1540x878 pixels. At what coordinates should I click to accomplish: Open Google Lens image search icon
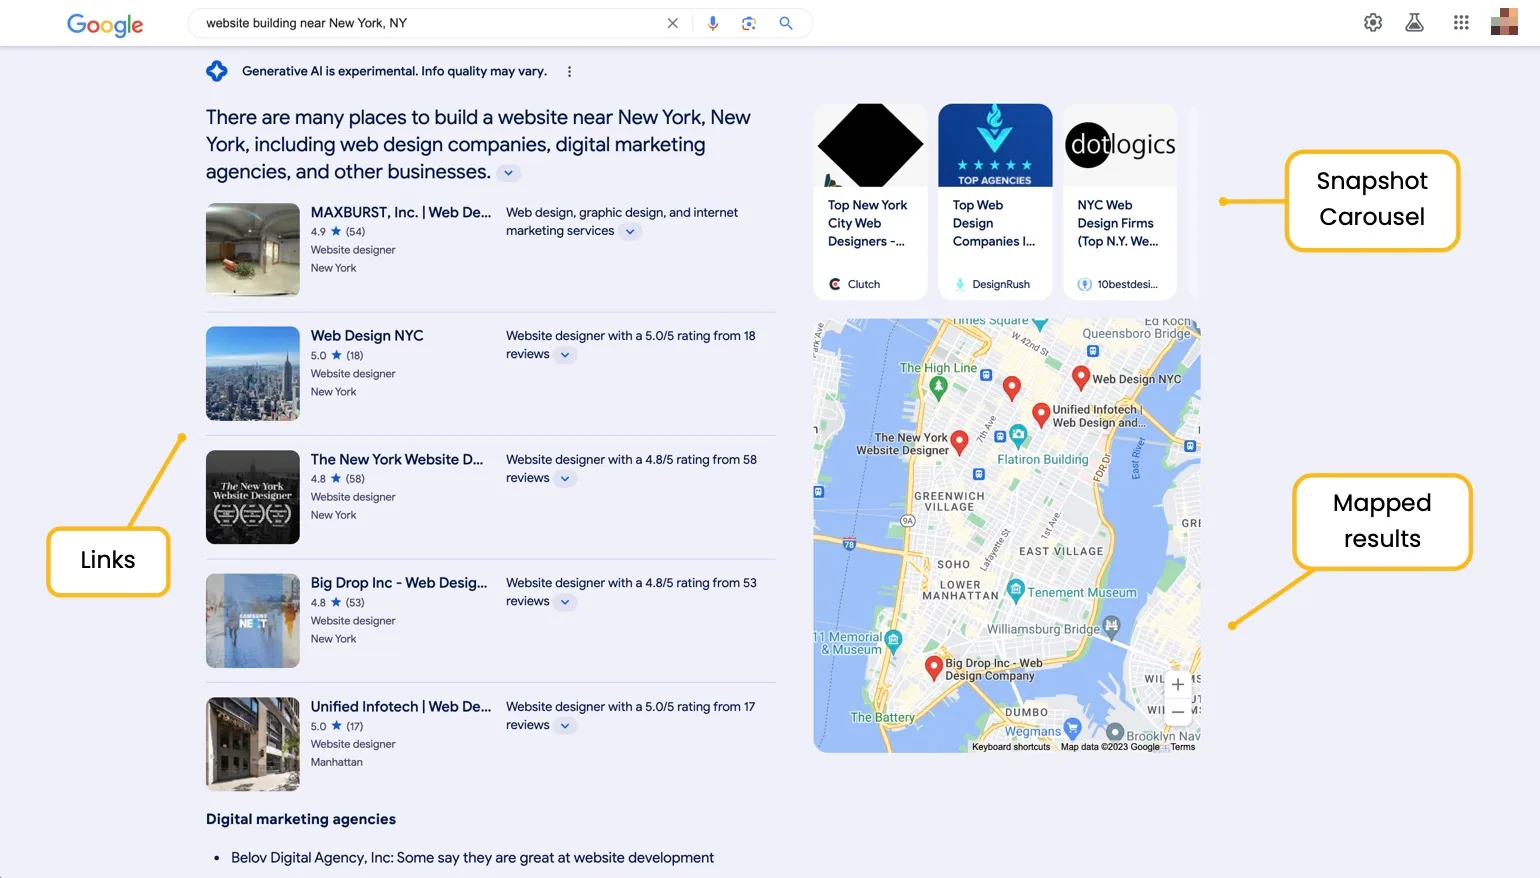click(749, 23)
